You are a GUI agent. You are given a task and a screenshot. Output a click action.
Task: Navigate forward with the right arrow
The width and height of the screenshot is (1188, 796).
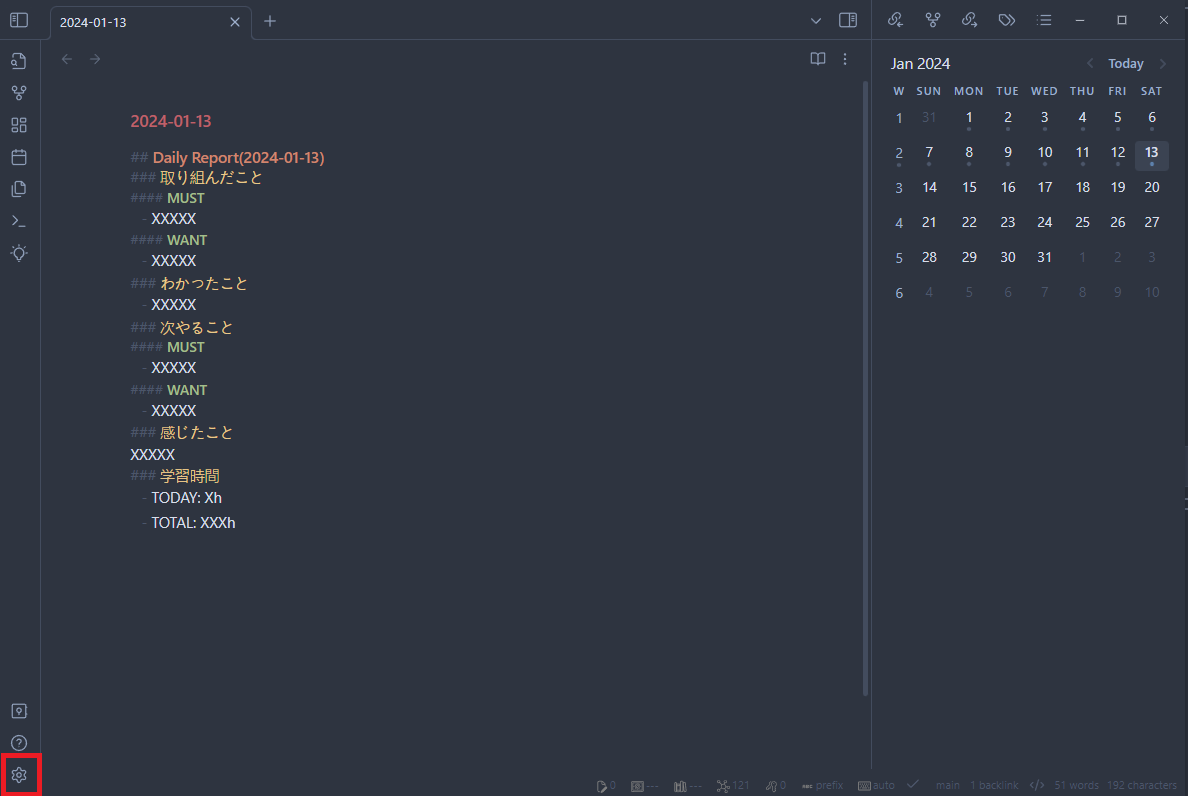tap(95, 59)
